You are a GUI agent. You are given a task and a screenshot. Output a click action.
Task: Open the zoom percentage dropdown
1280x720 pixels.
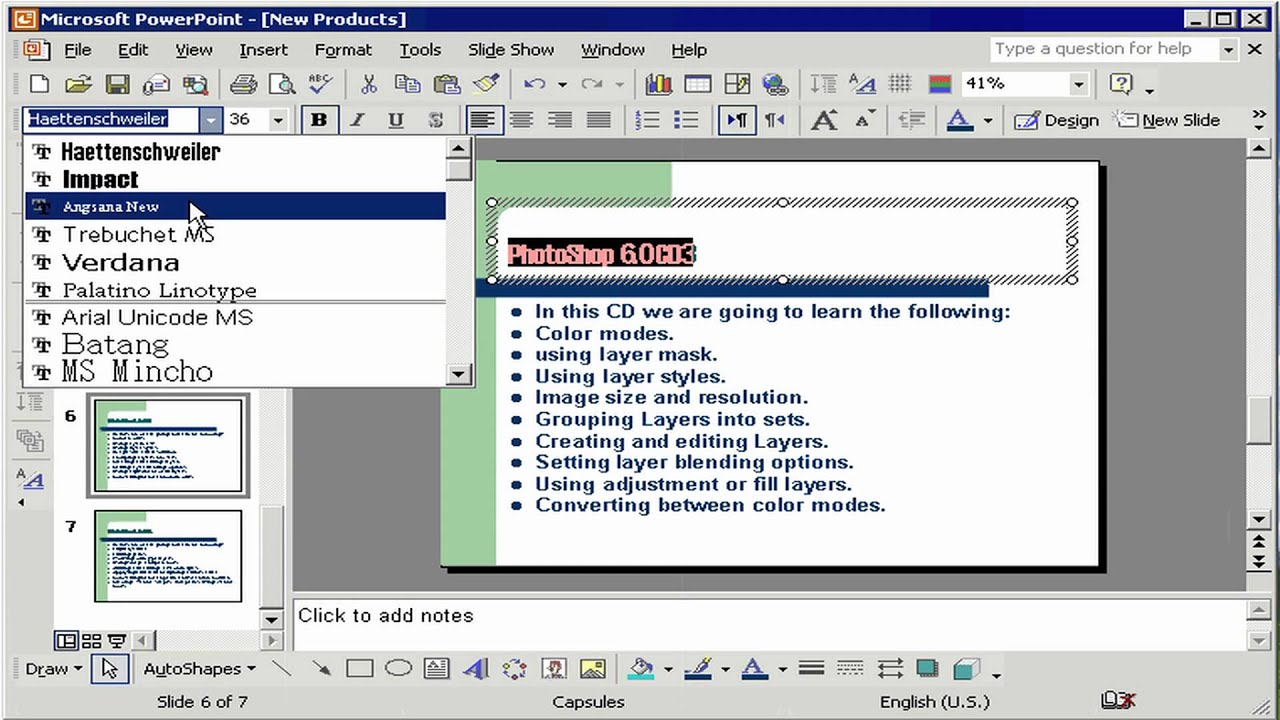(x=1078, y=84)
